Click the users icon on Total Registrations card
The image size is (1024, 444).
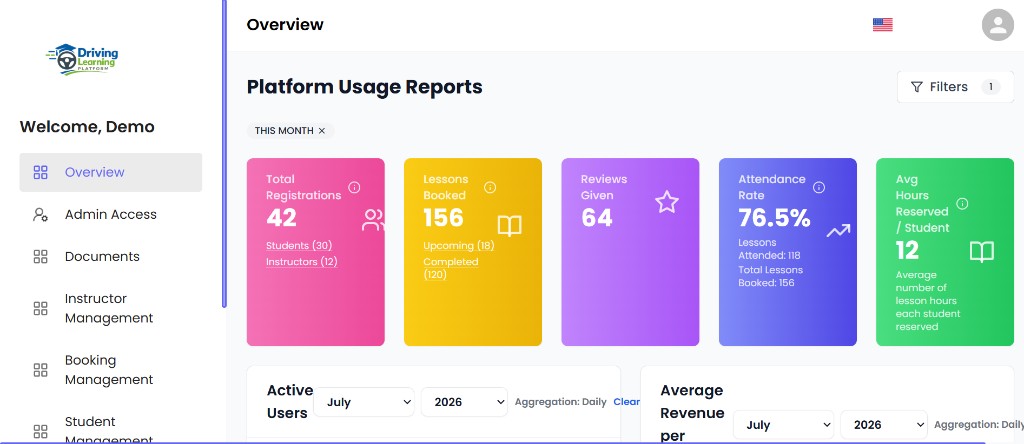373,220
